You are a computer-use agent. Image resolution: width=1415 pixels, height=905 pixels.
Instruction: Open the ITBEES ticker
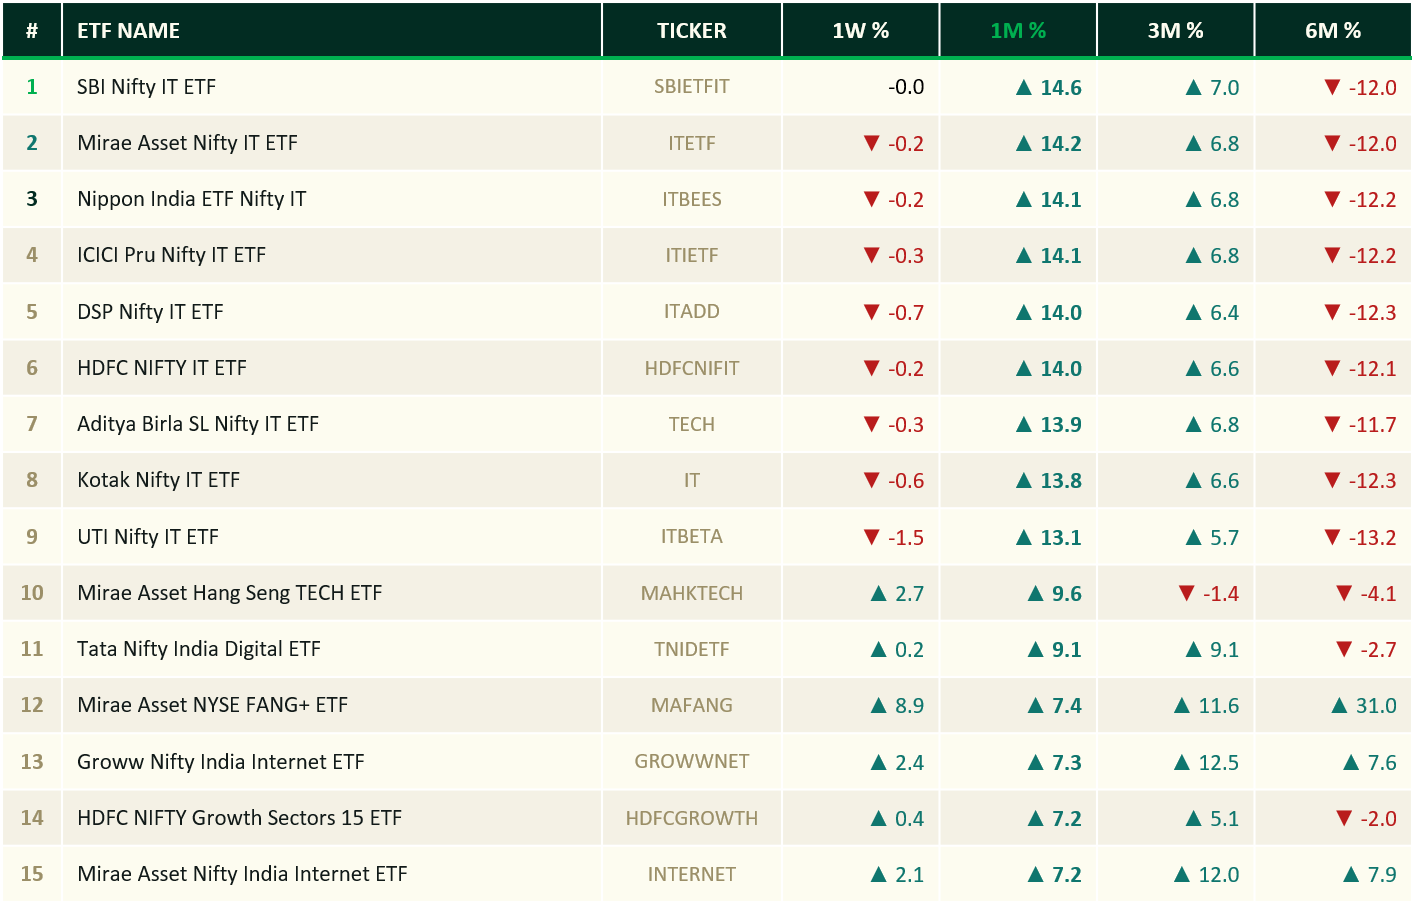pos(692,199)
